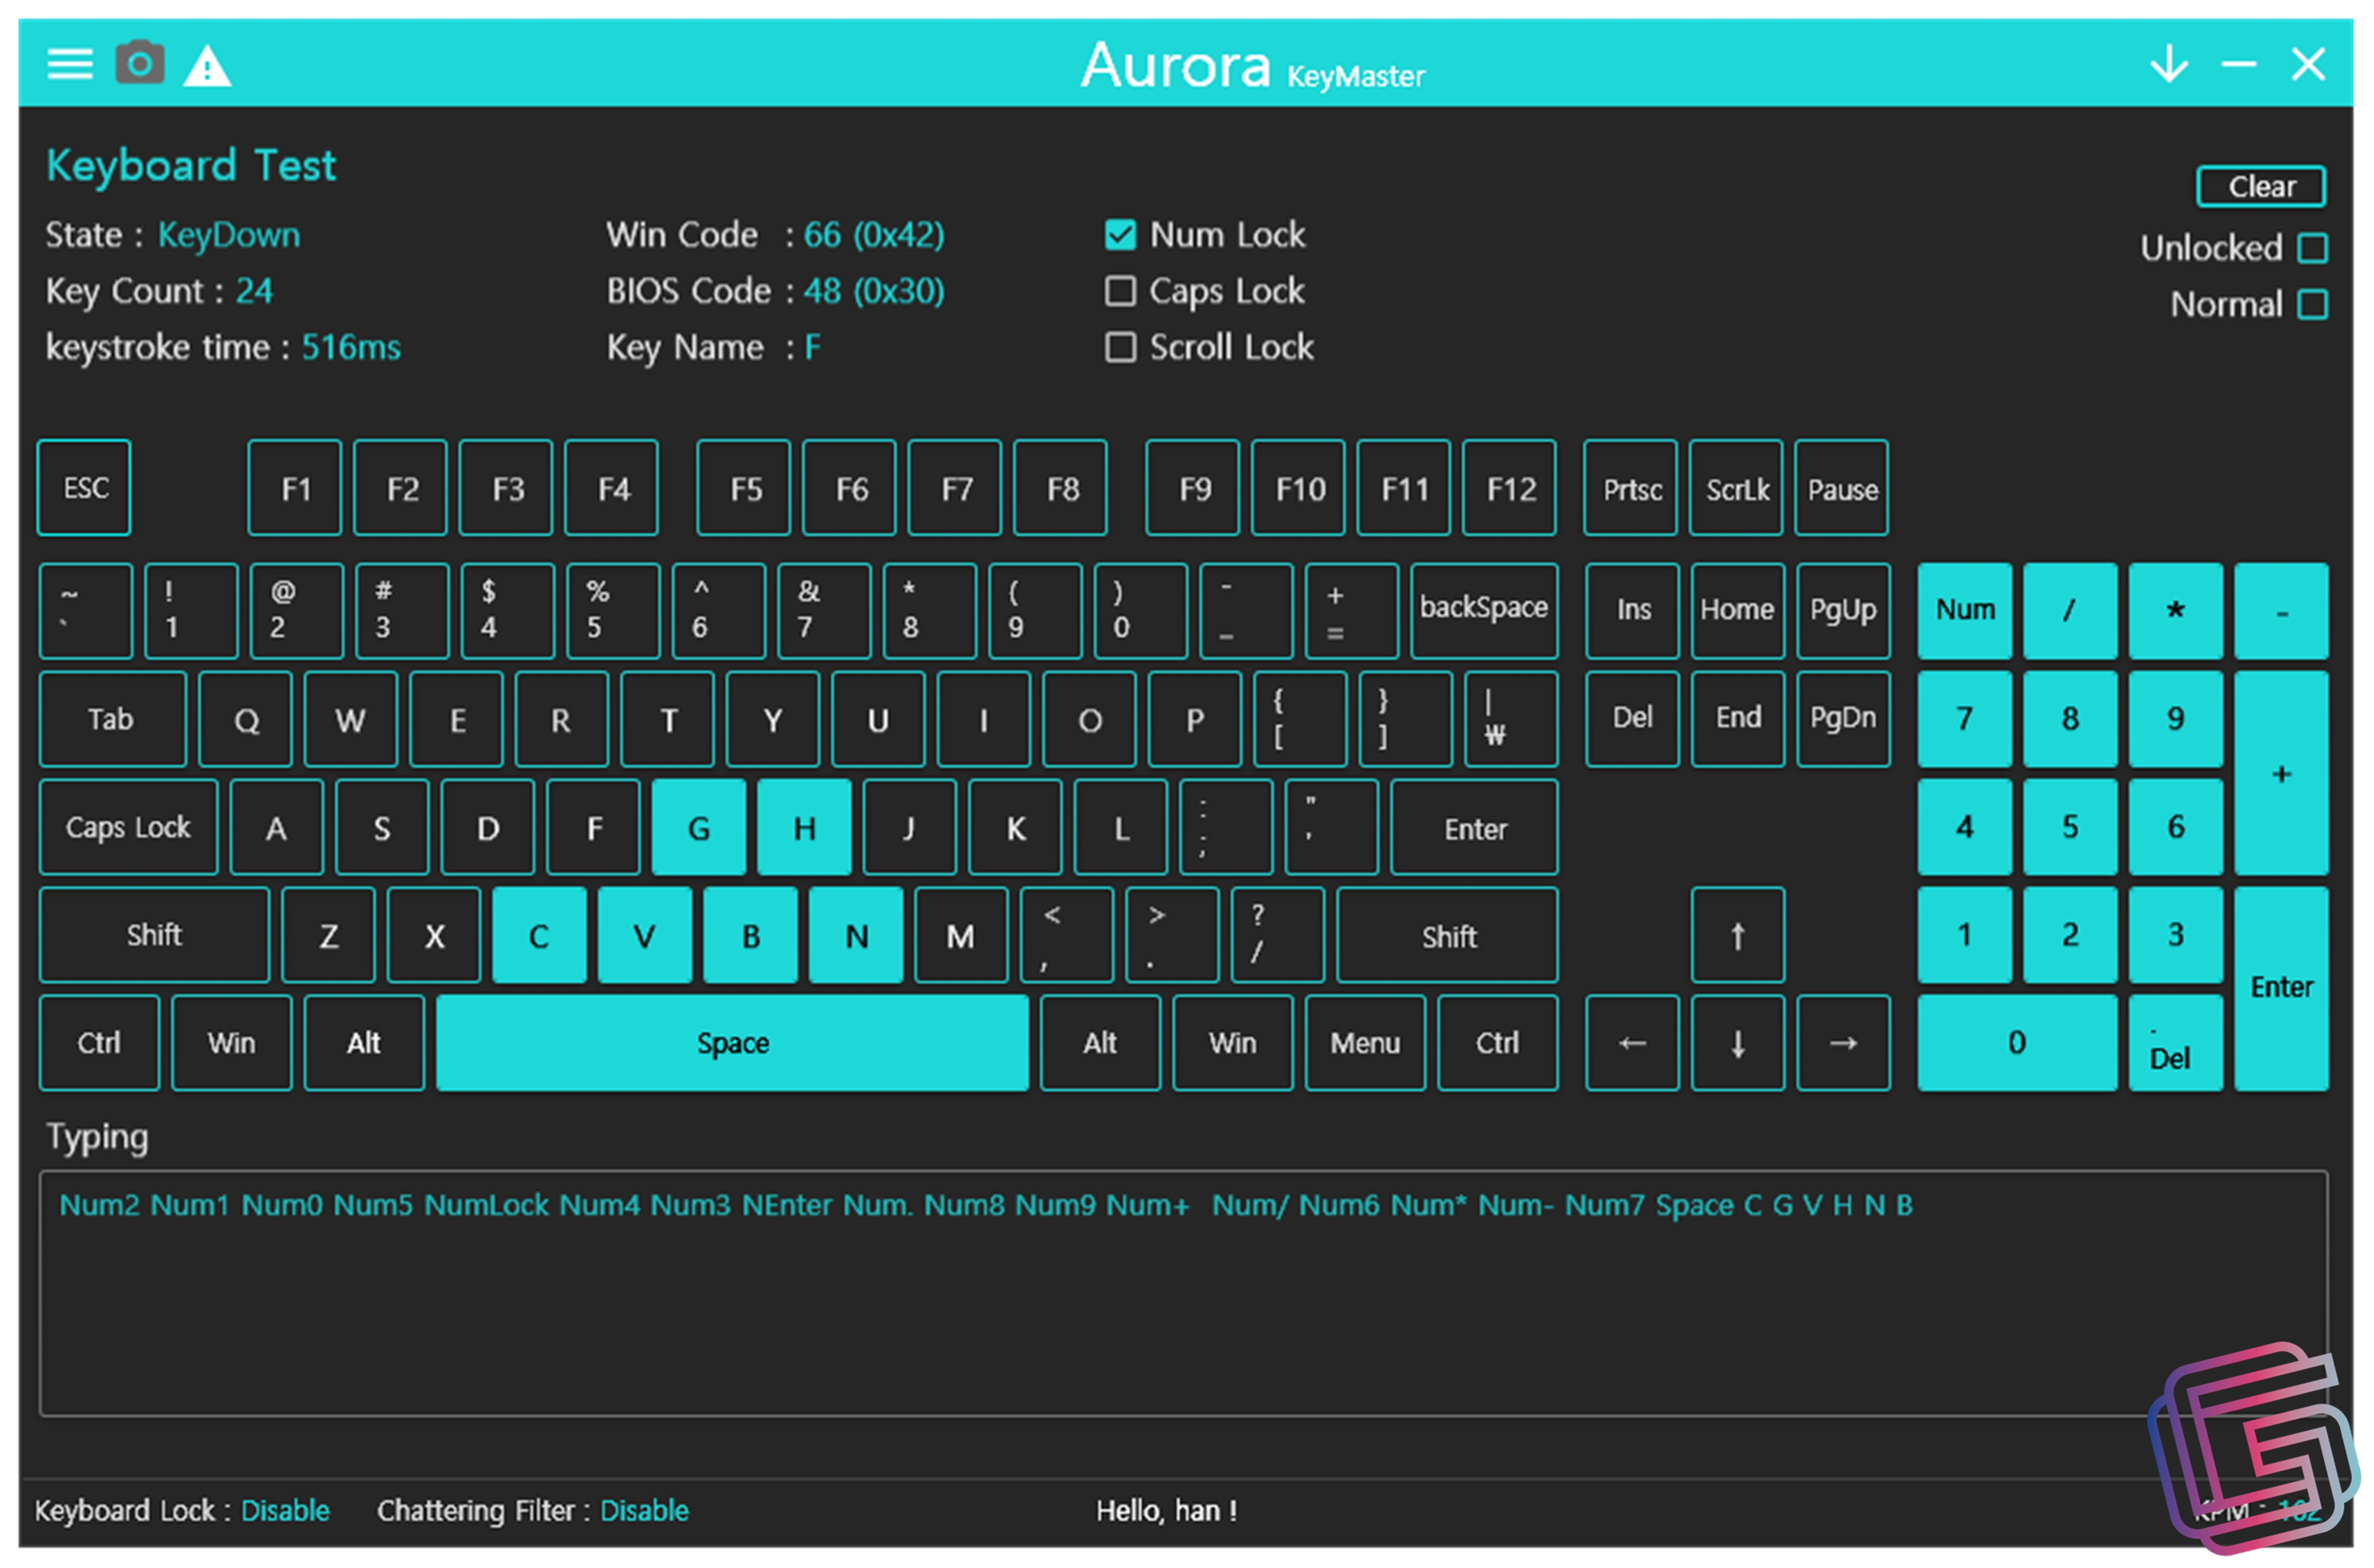
Task: Click the Caps Lock key
Action: (128, 827)
